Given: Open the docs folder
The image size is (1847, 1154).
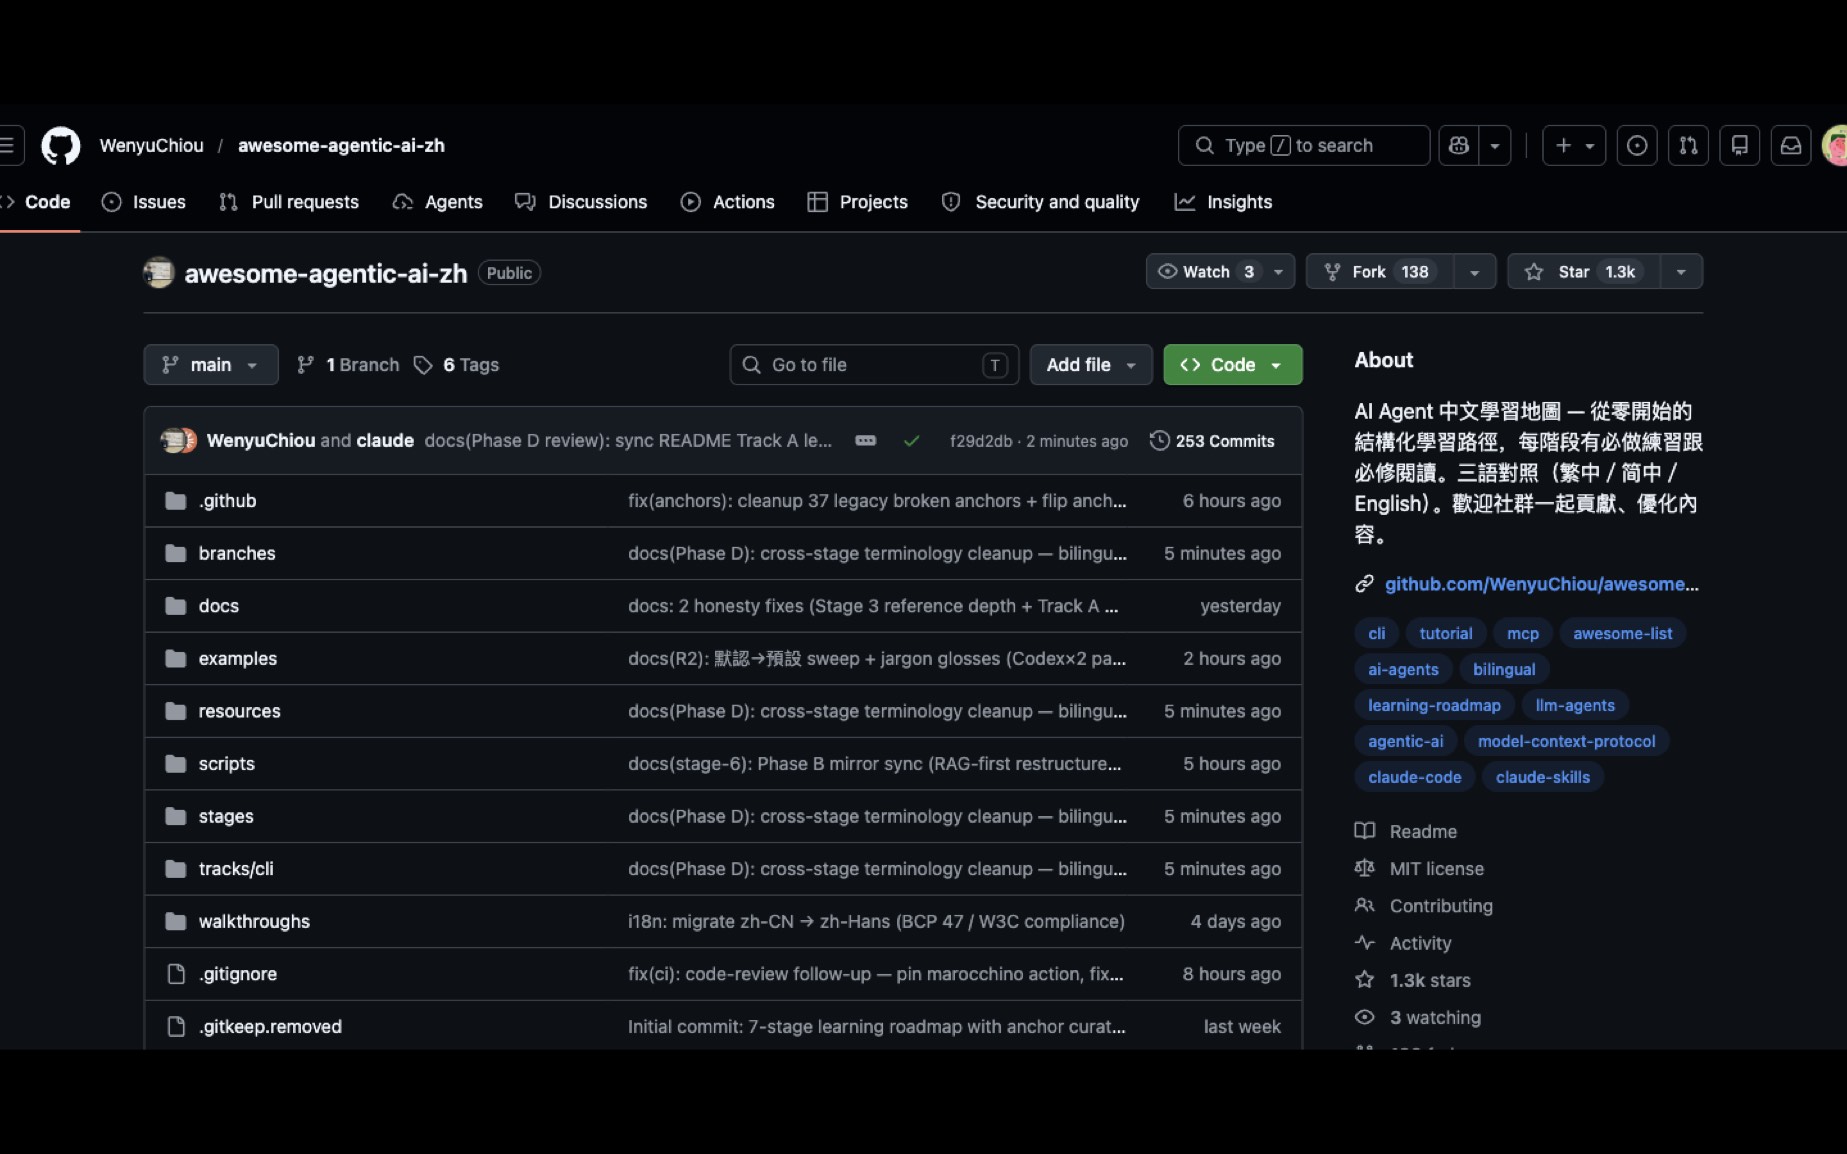Looking at the screenshot, I should (219, 606).
